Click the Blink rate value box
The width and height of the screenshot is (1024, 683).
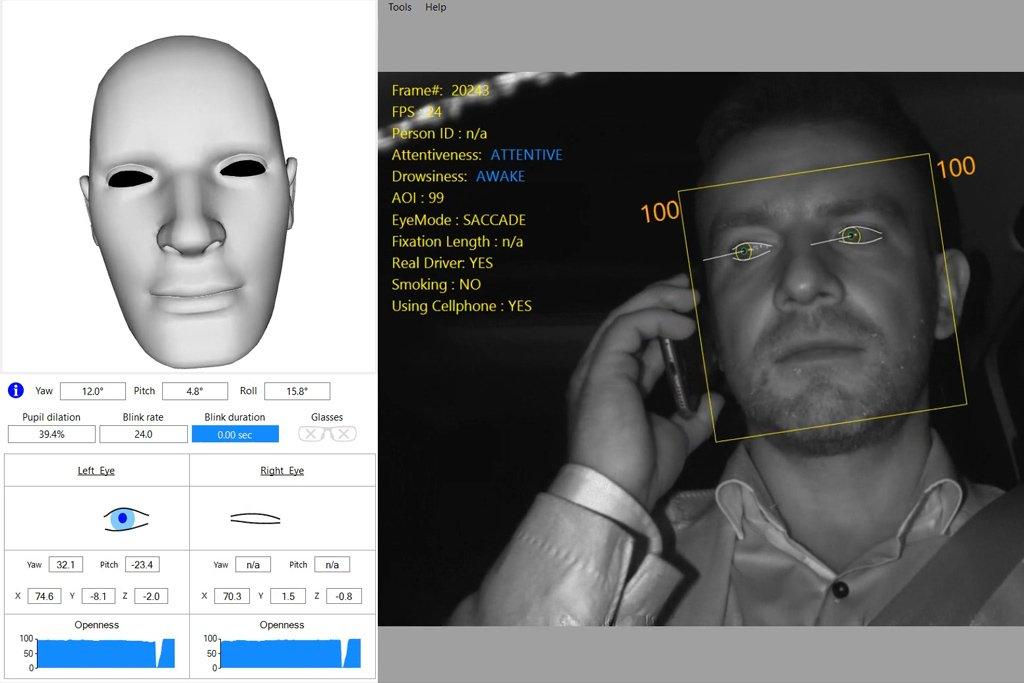[x=143, y=434]
